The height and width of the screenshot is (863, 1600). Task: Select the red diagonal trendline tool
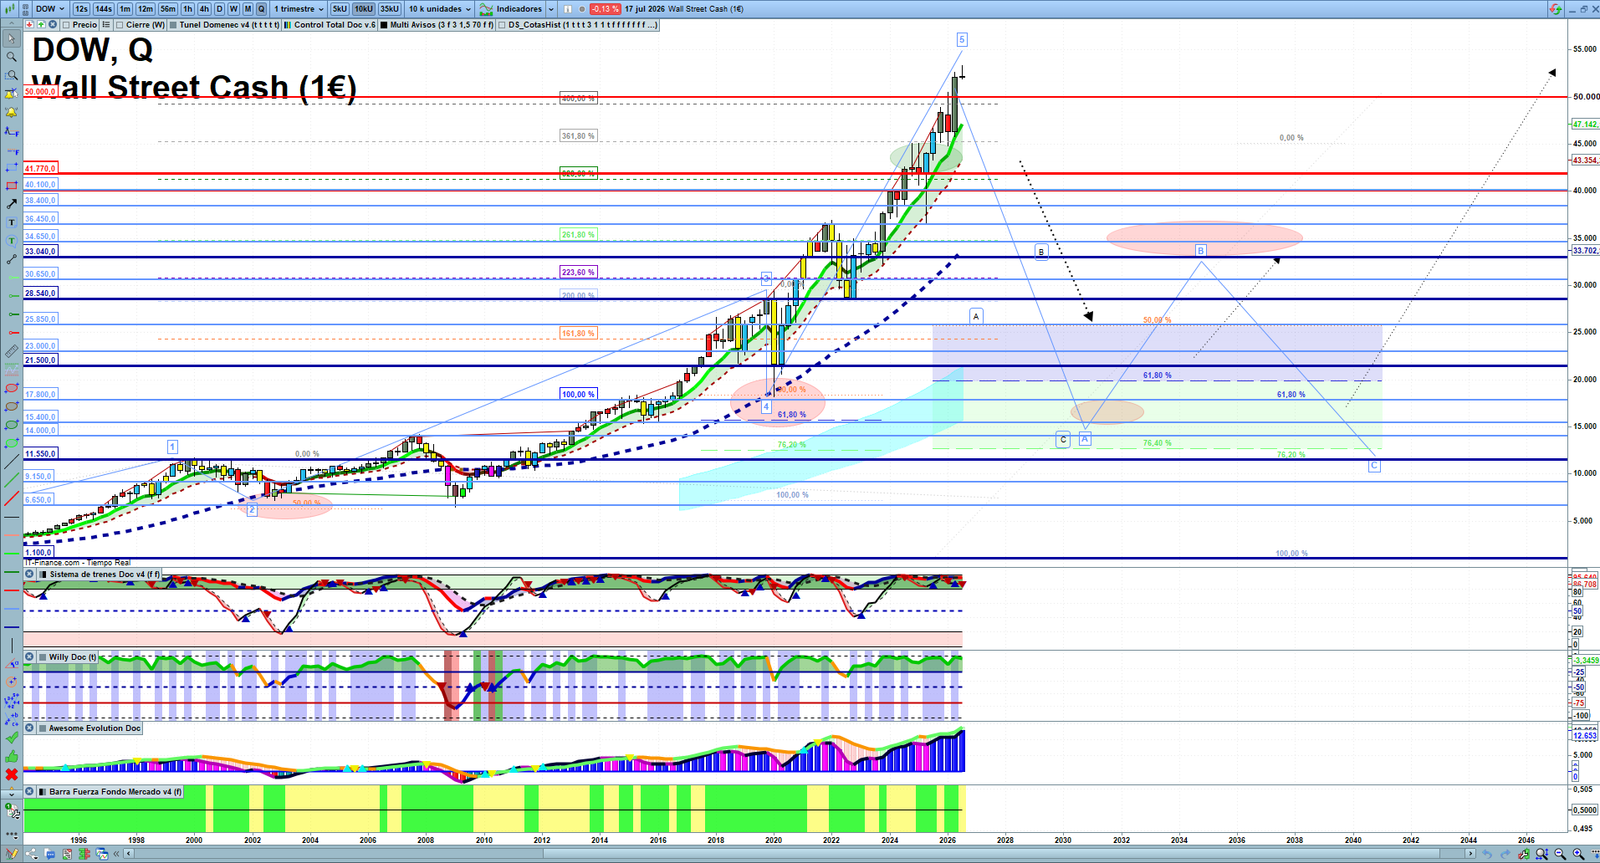point(12,499)
